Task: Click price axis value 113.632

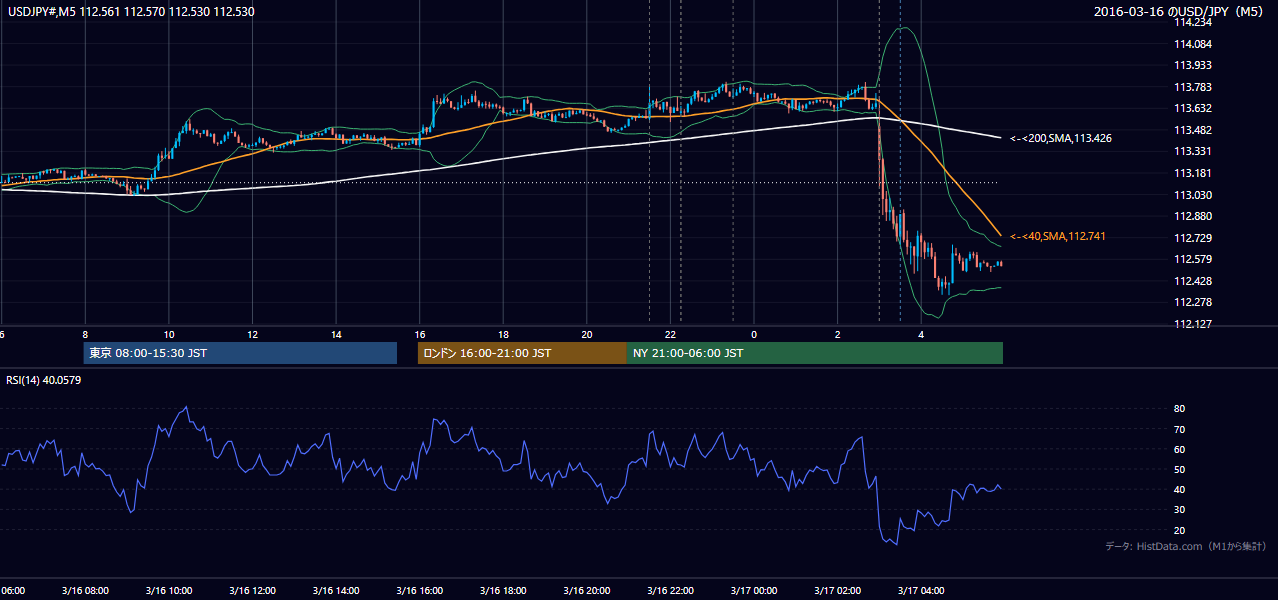Action: (x=1193, y=109)
